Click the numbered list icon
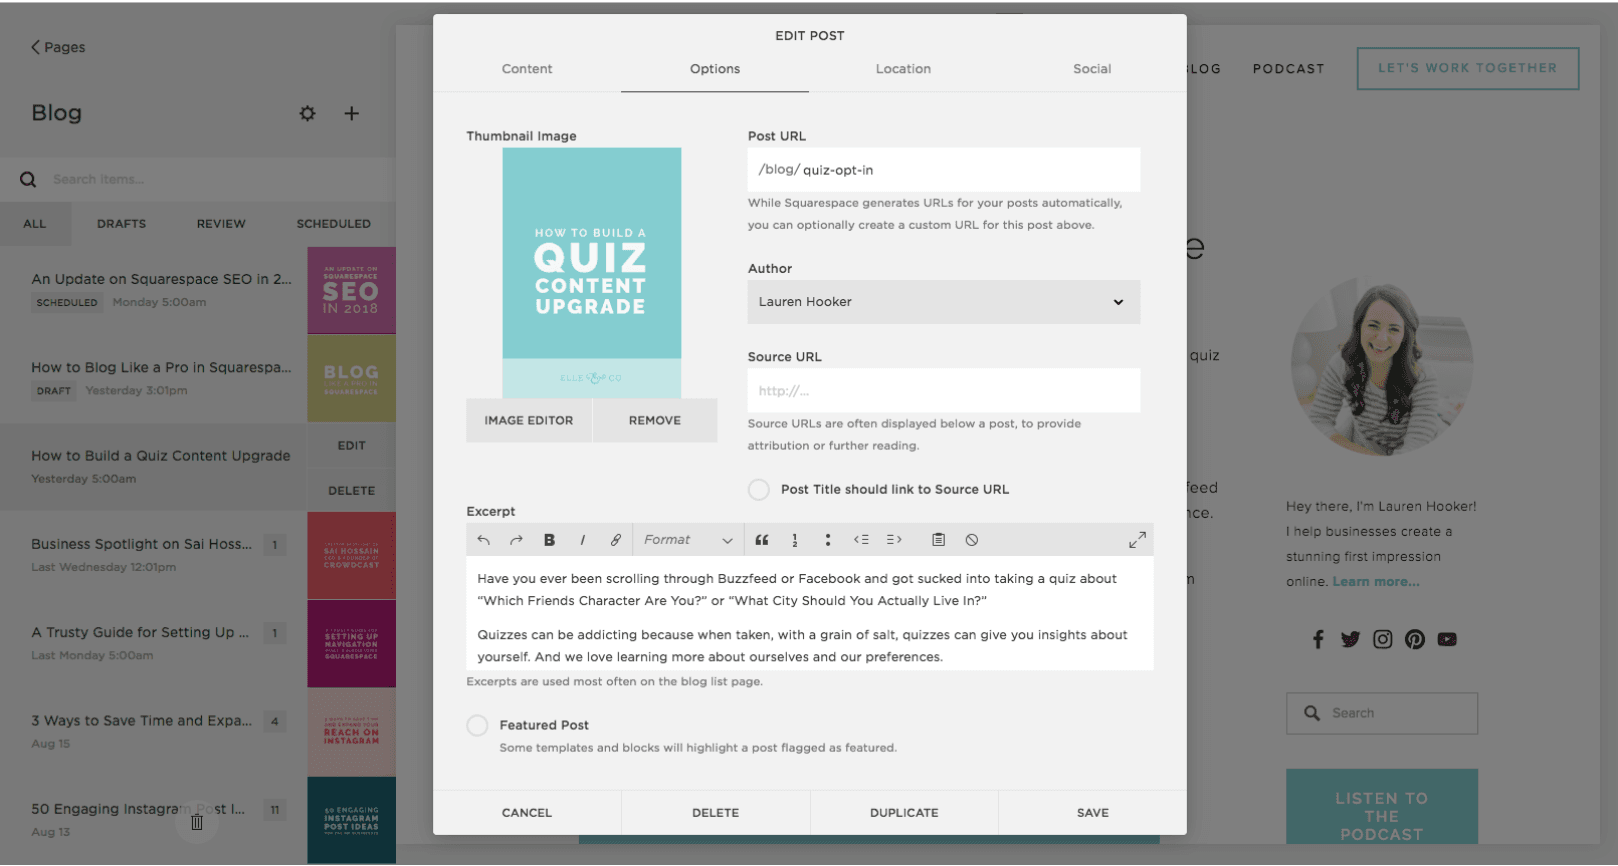This screenshot has width=1618, height=866. coord(795,540)
